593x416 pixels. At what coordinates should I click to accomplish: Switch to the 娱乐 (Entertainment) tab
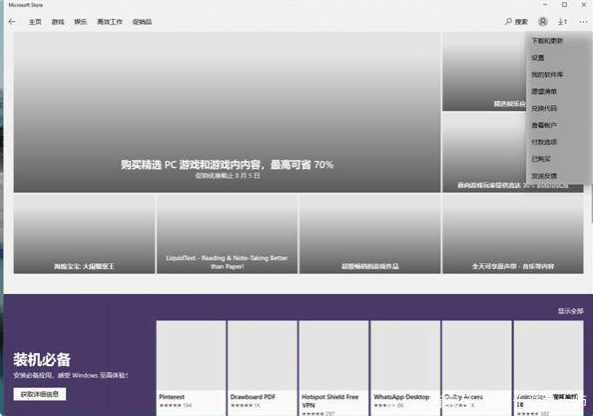(x=80, y=22)
